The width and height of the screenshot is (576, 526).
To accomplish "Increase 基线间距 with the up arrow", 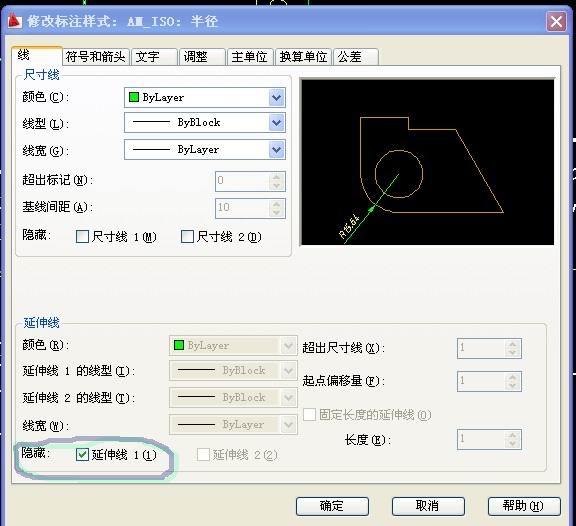I will pyautogui.click(x=277, y=203).
